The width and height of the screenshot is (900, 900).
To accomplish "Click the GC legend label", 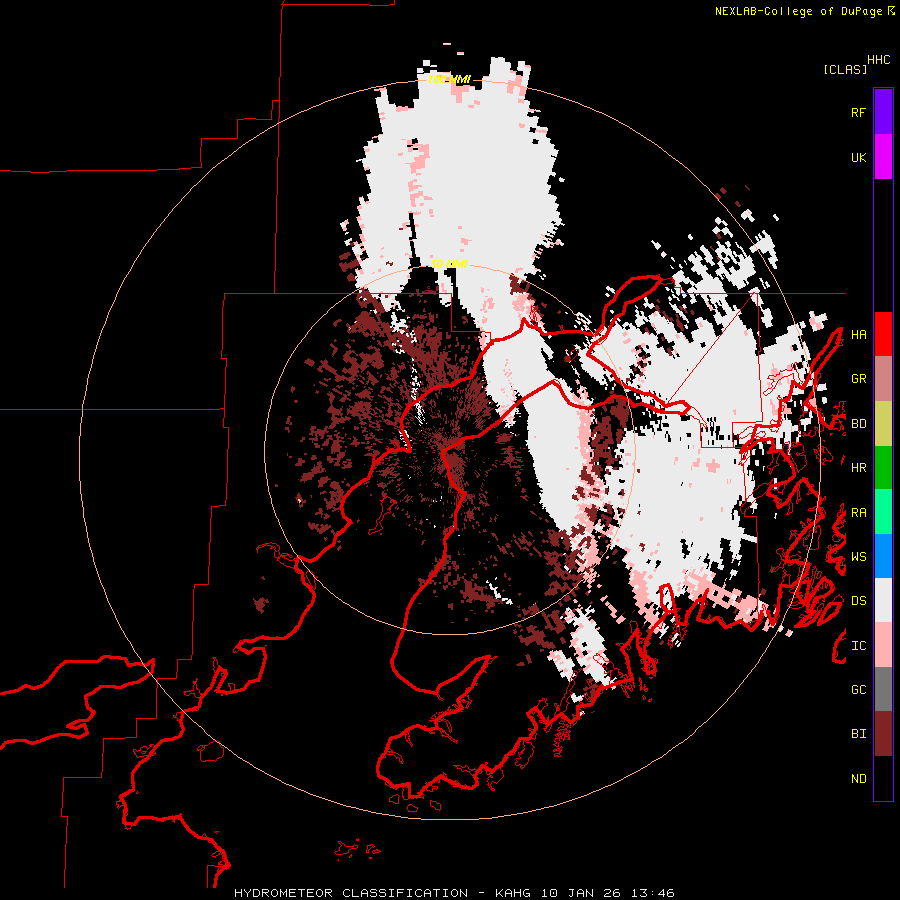I will (858, 690).
